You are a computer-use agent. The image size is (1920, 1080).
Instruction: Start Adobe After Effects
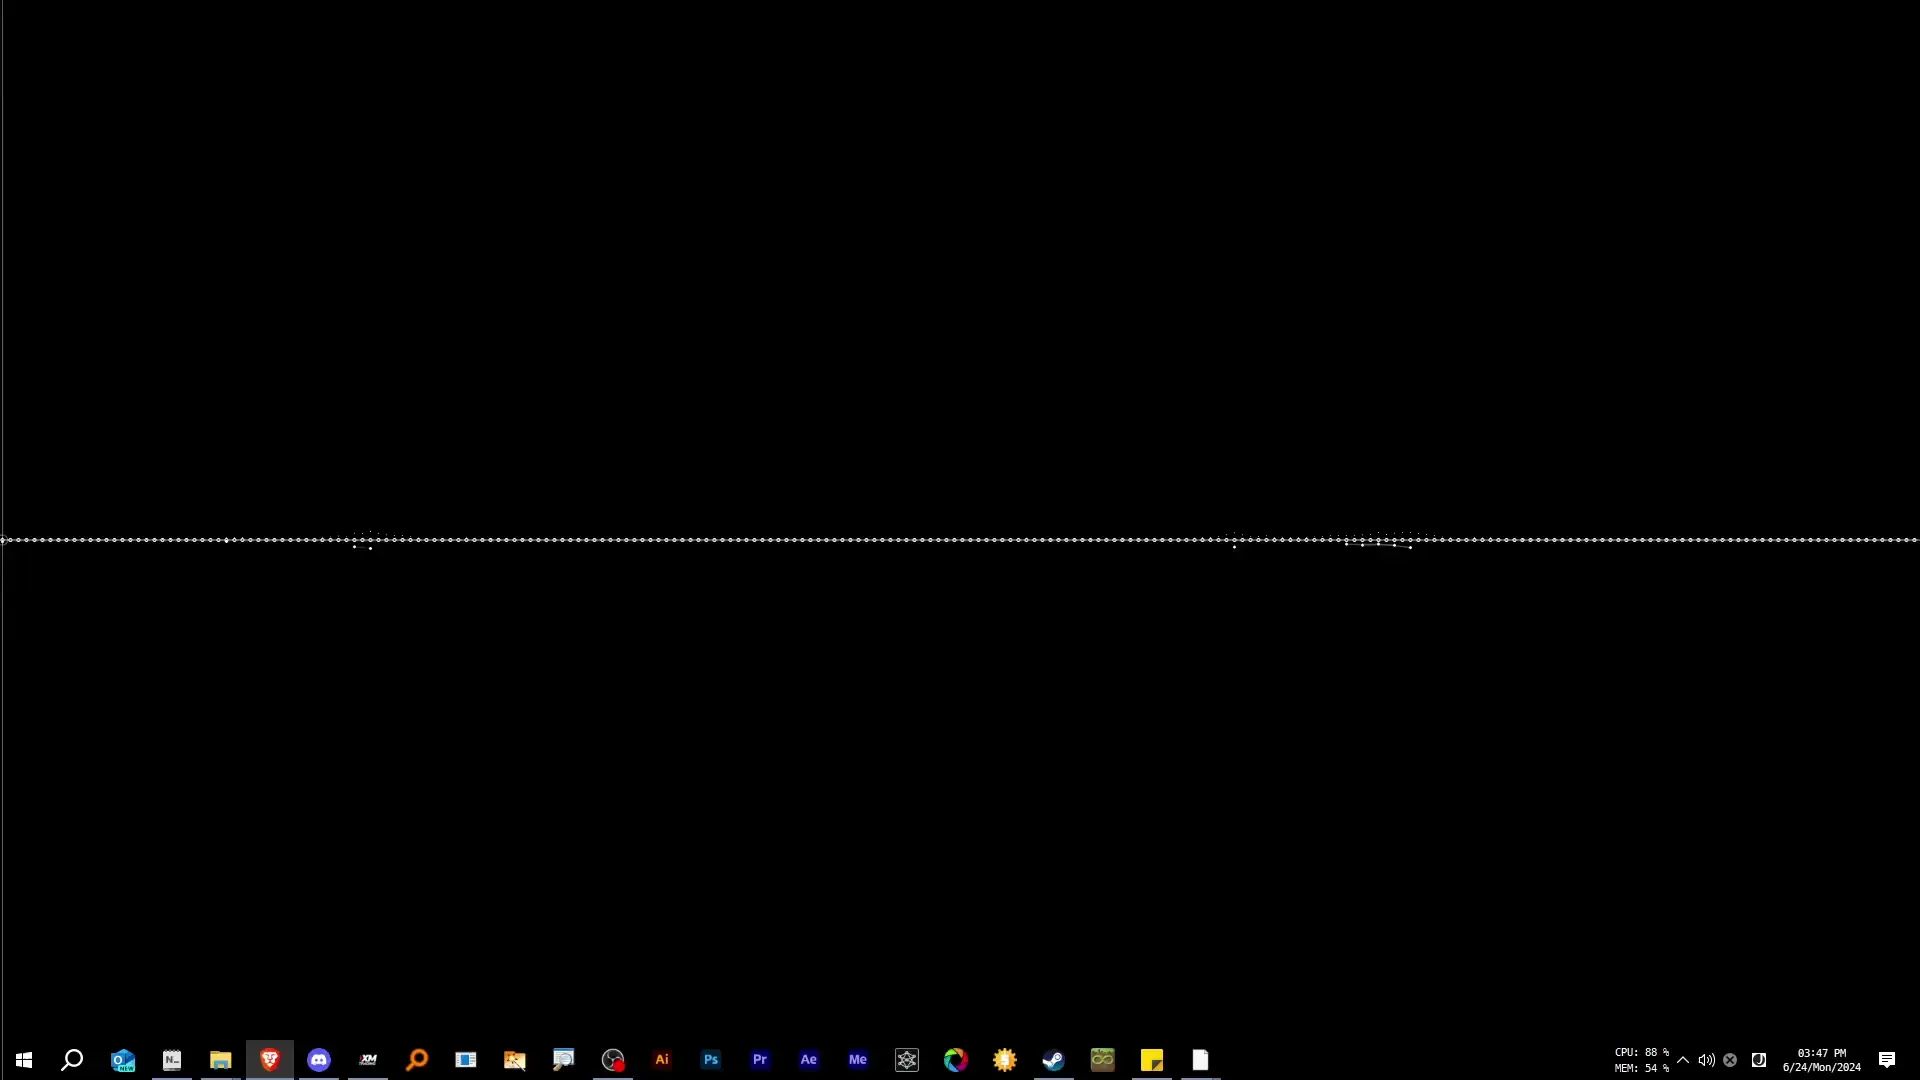tap(809, 1060)
